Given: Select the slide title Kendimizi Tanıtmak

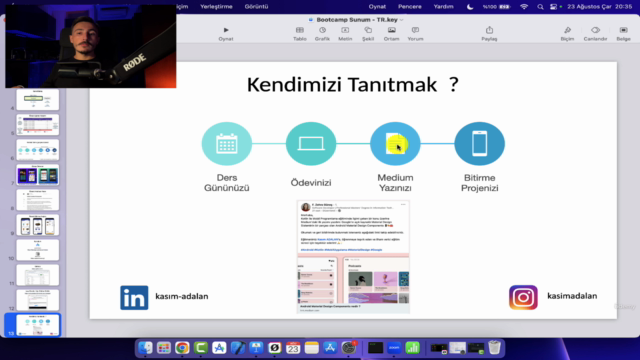Looking at the screenshot, I should (353, 85).
